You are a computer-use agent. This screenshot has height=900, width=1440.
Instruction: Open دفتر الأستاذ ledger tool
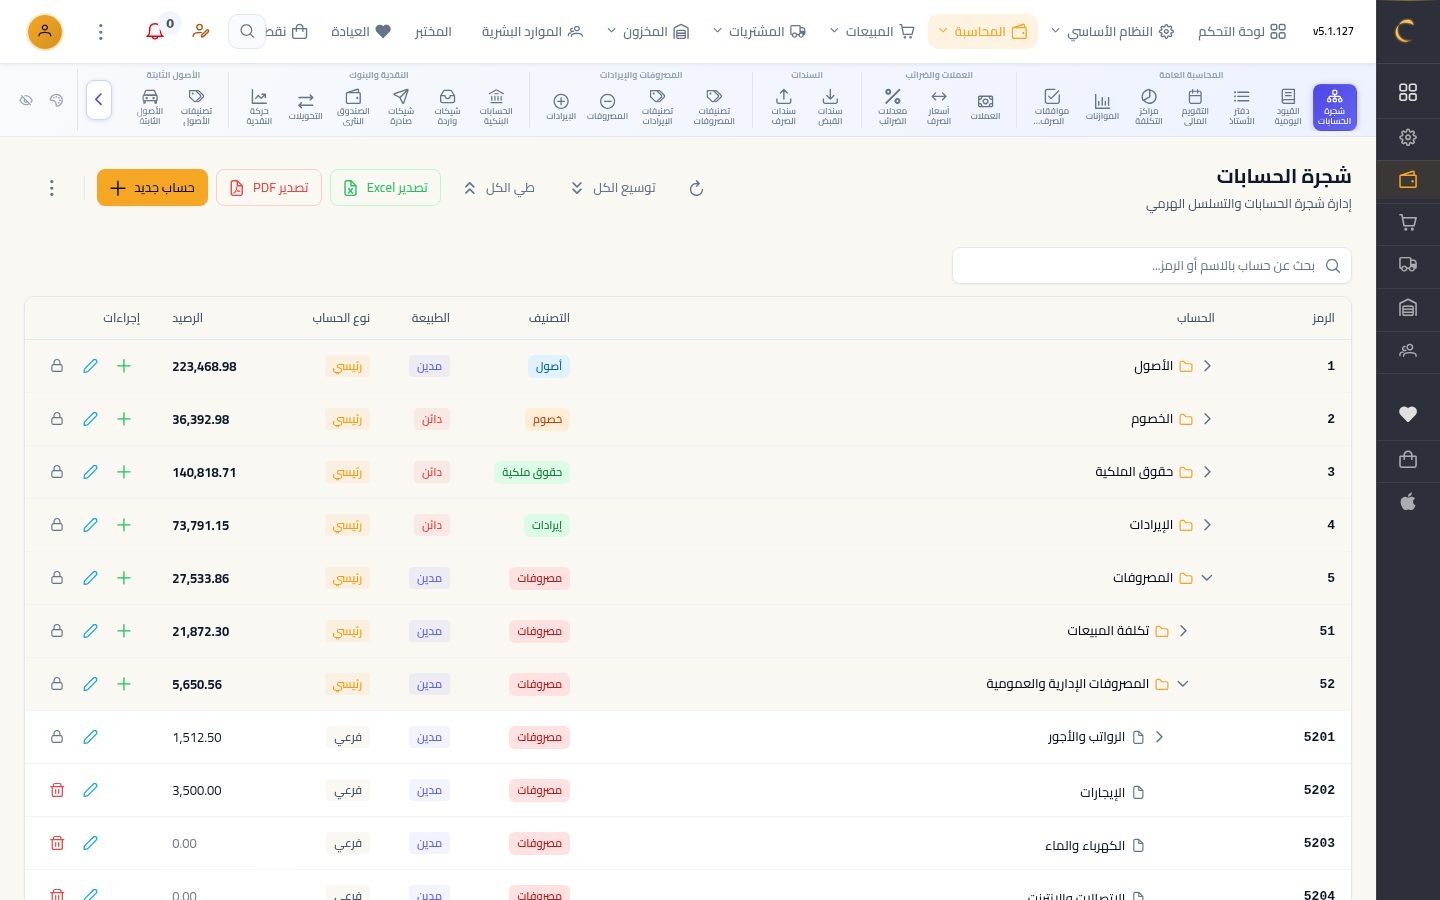pos(1241,107)
